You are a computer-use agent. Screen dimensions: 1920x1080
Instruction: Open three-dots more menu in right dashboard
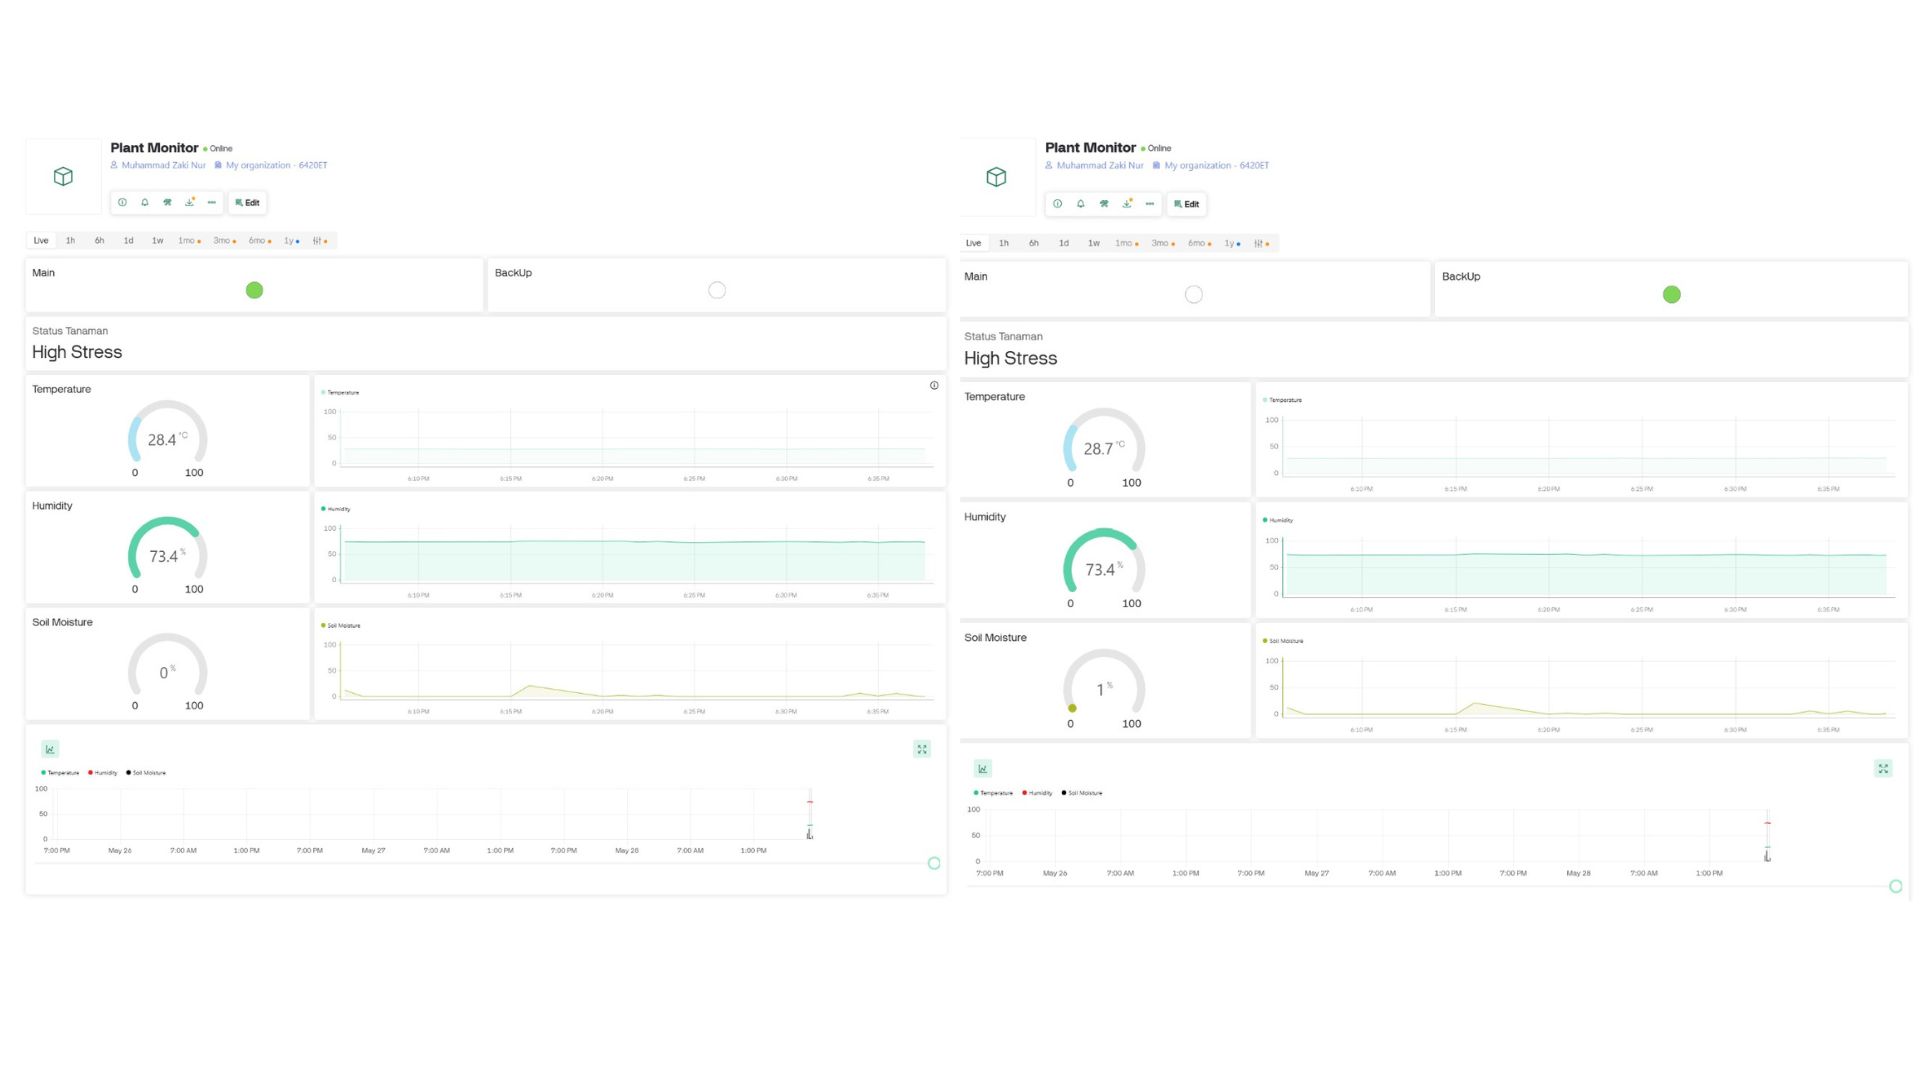[x=1150, y=204]
